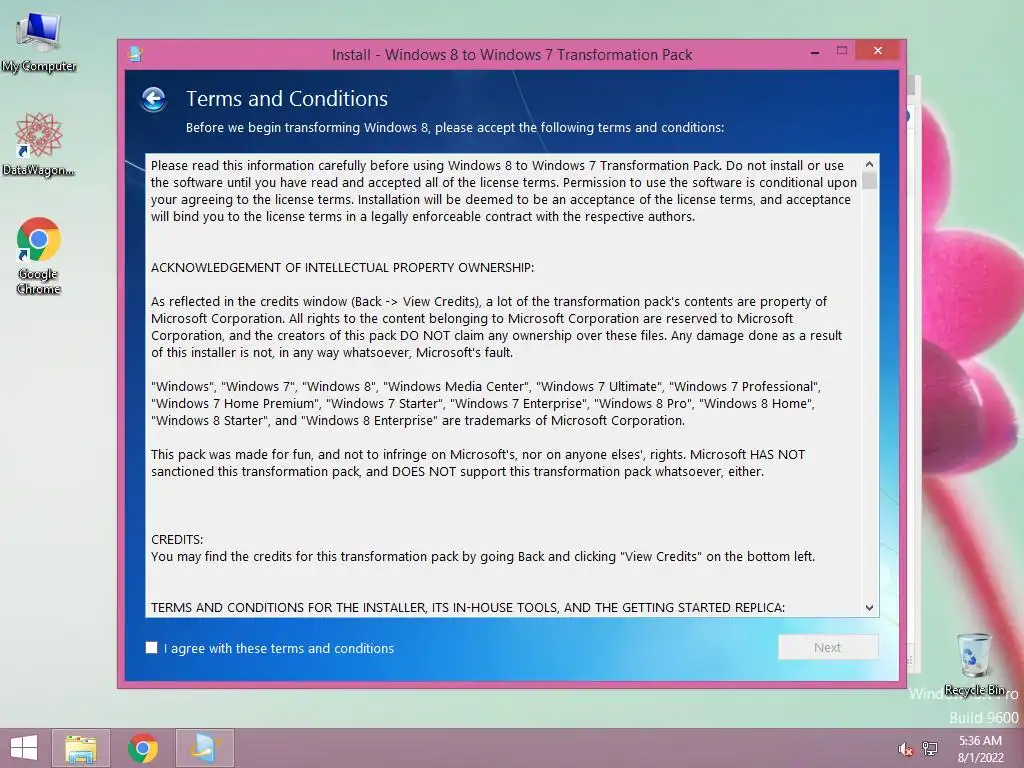This screenshot has height=768, width=1024.
Task: Click the muted volume tray icon
Action: point(904,749)
